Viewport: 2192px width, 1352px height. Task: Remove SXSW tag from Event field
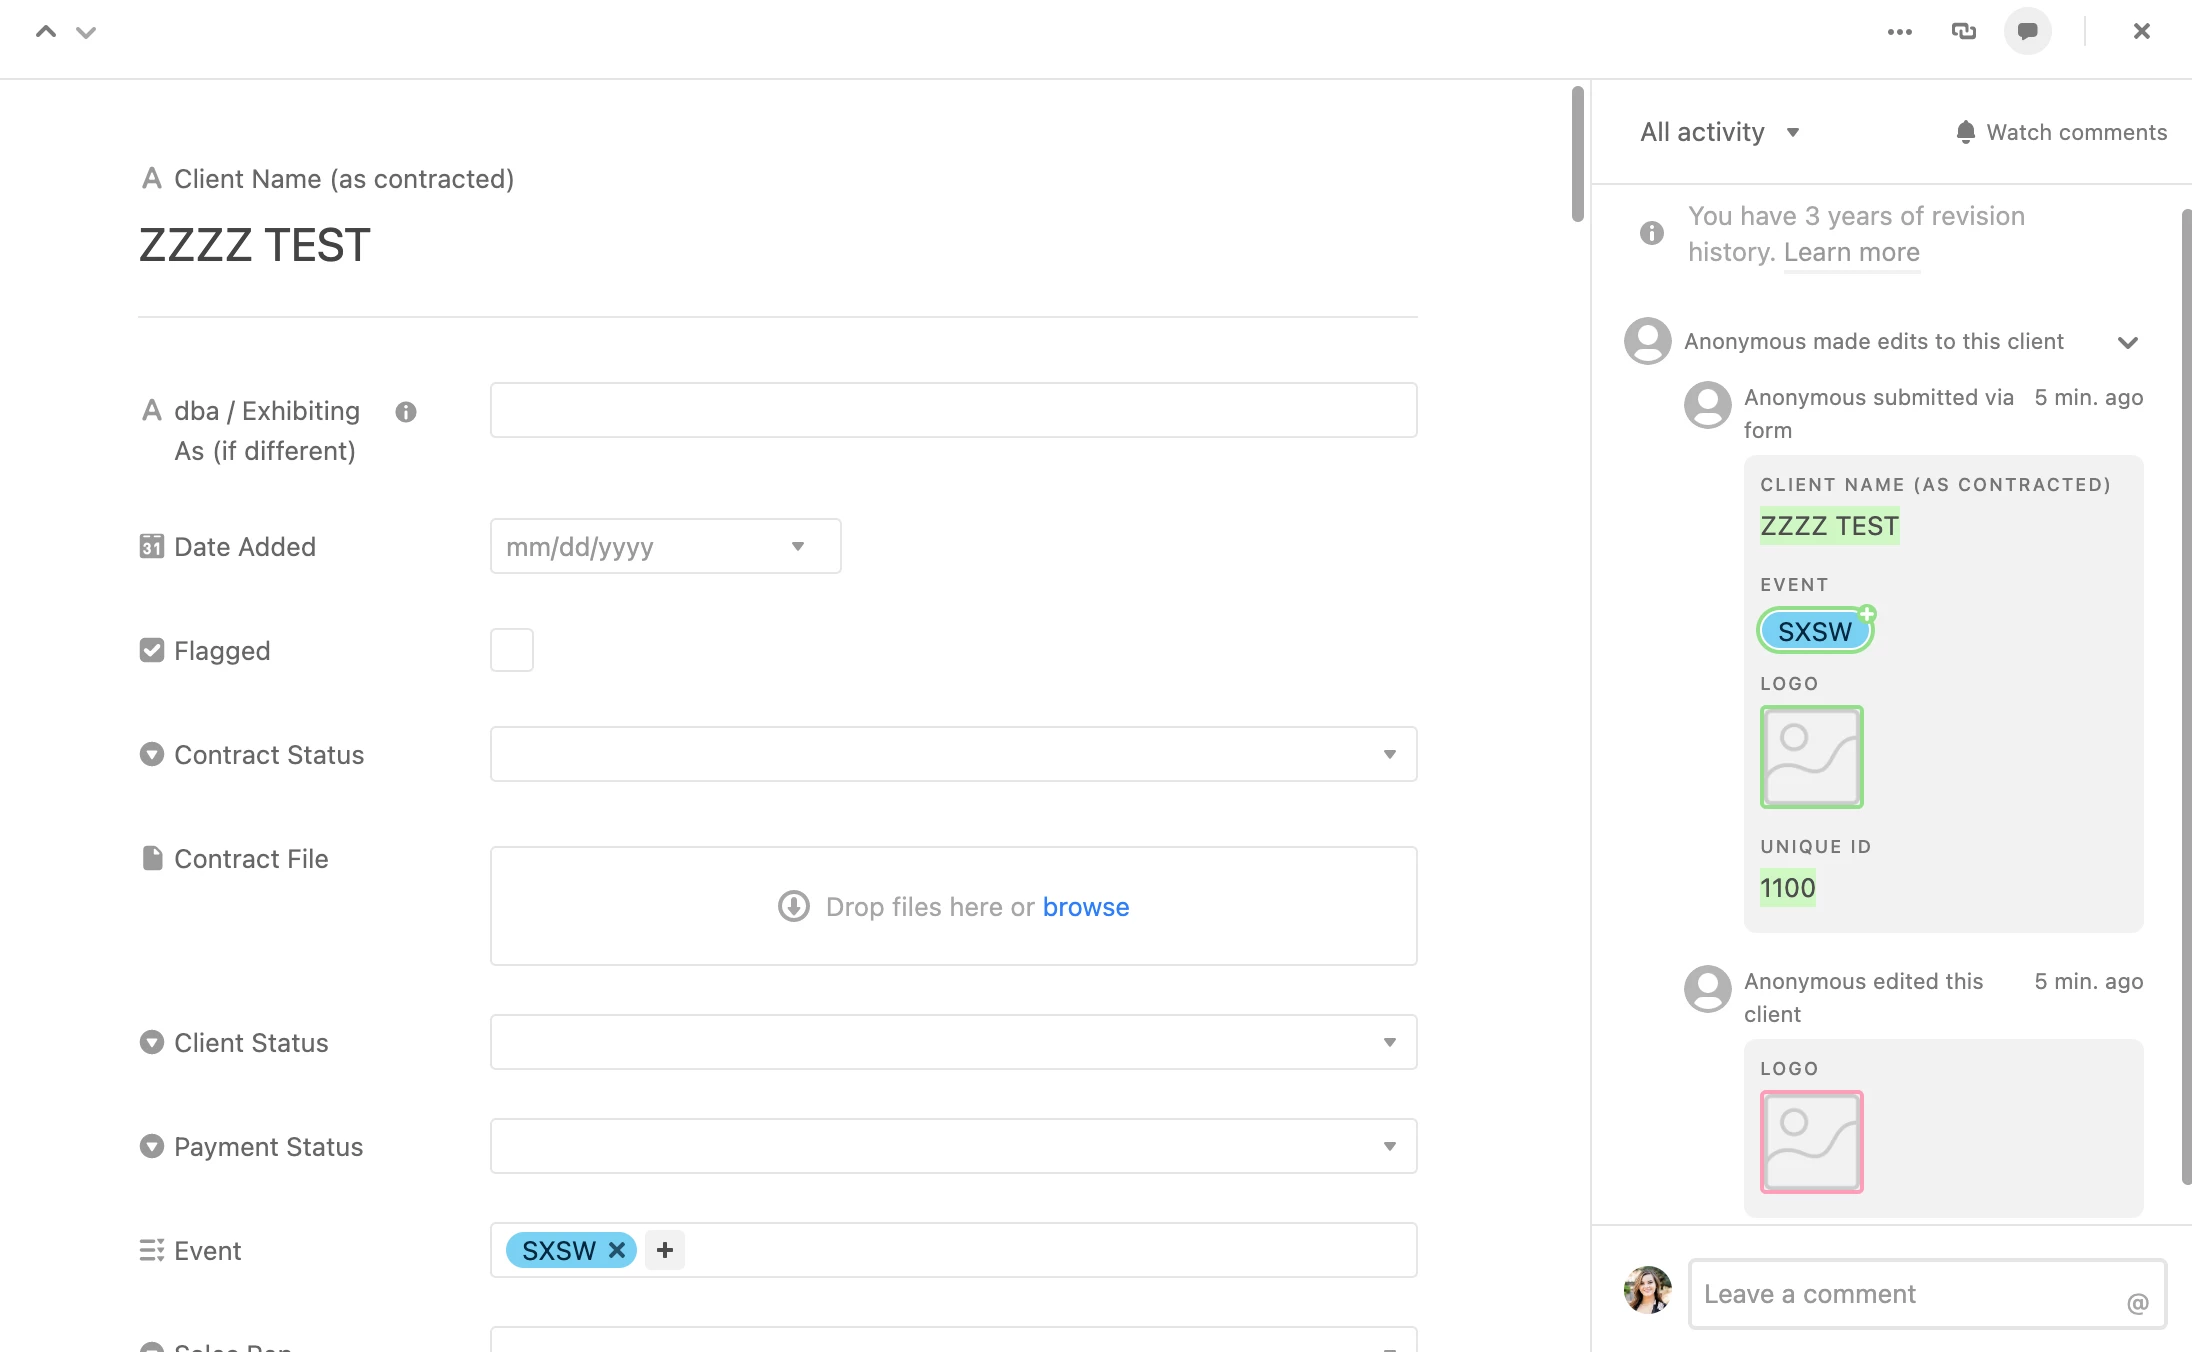[617, 1250]
